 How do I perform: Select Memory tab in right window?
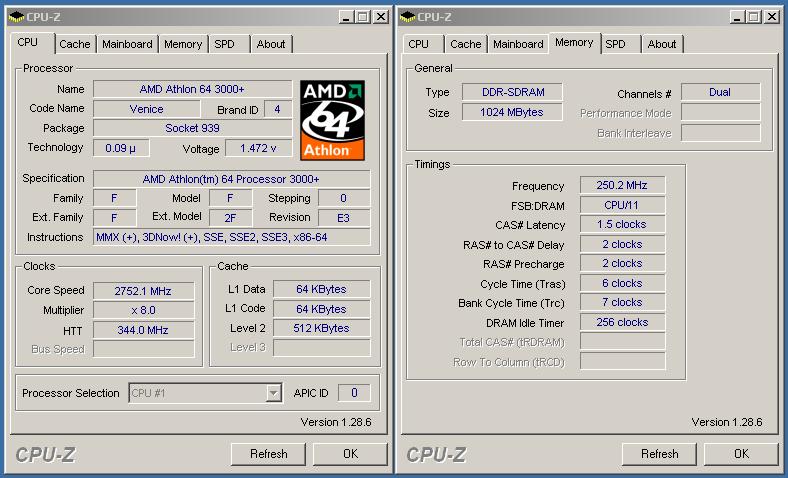pyautogui.click(x=574, y=43)
